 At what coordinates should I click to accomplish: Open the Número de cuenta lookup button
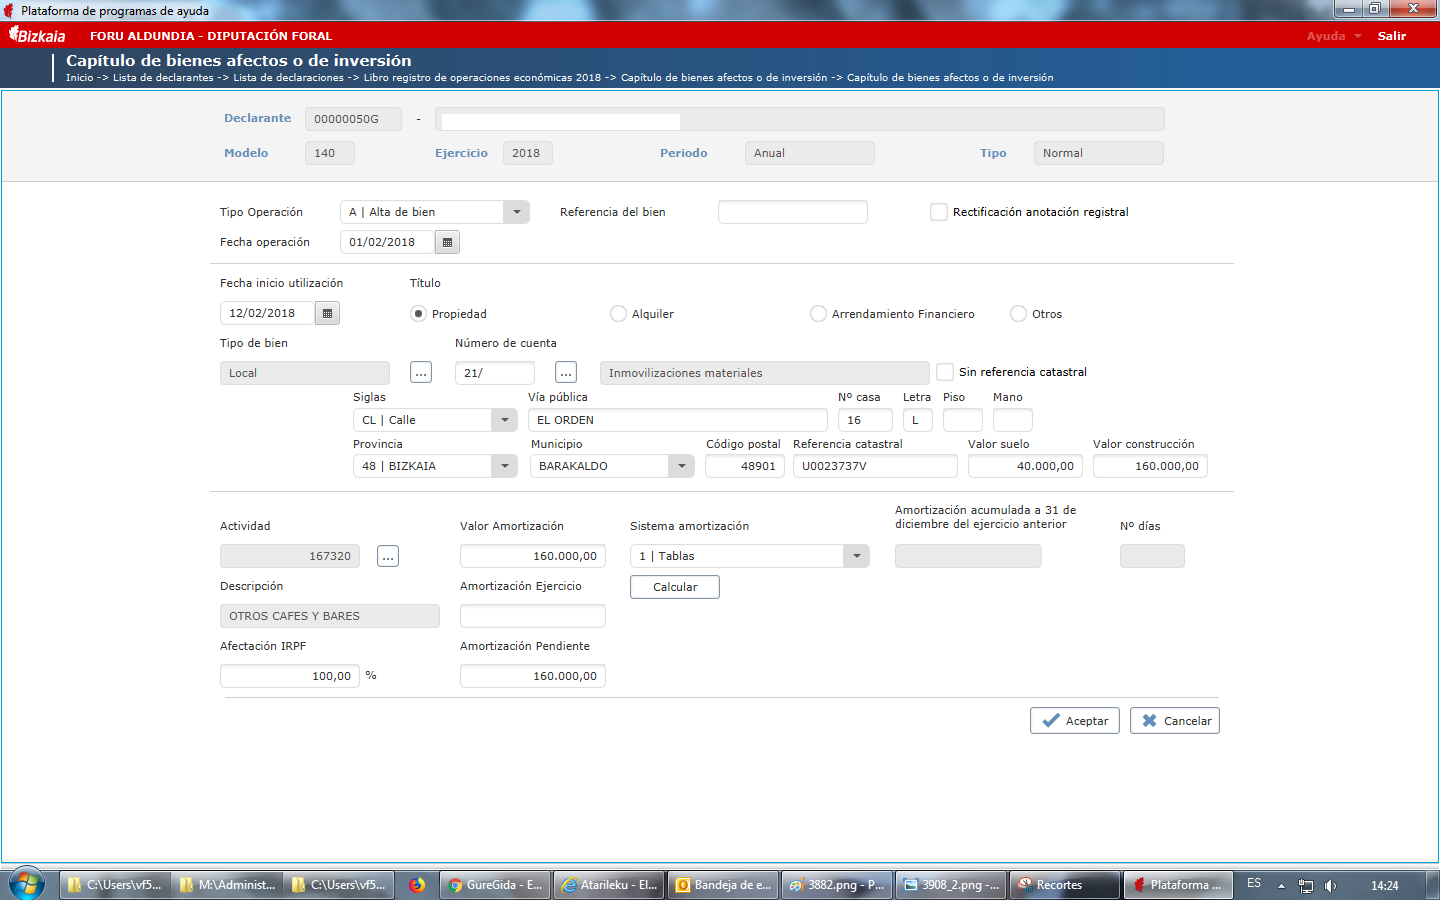566,372
